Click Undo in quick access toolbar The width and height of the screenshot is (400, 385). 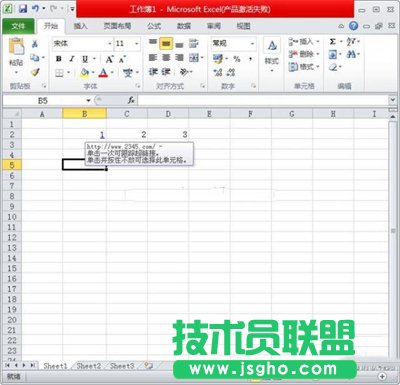point(35,9)
